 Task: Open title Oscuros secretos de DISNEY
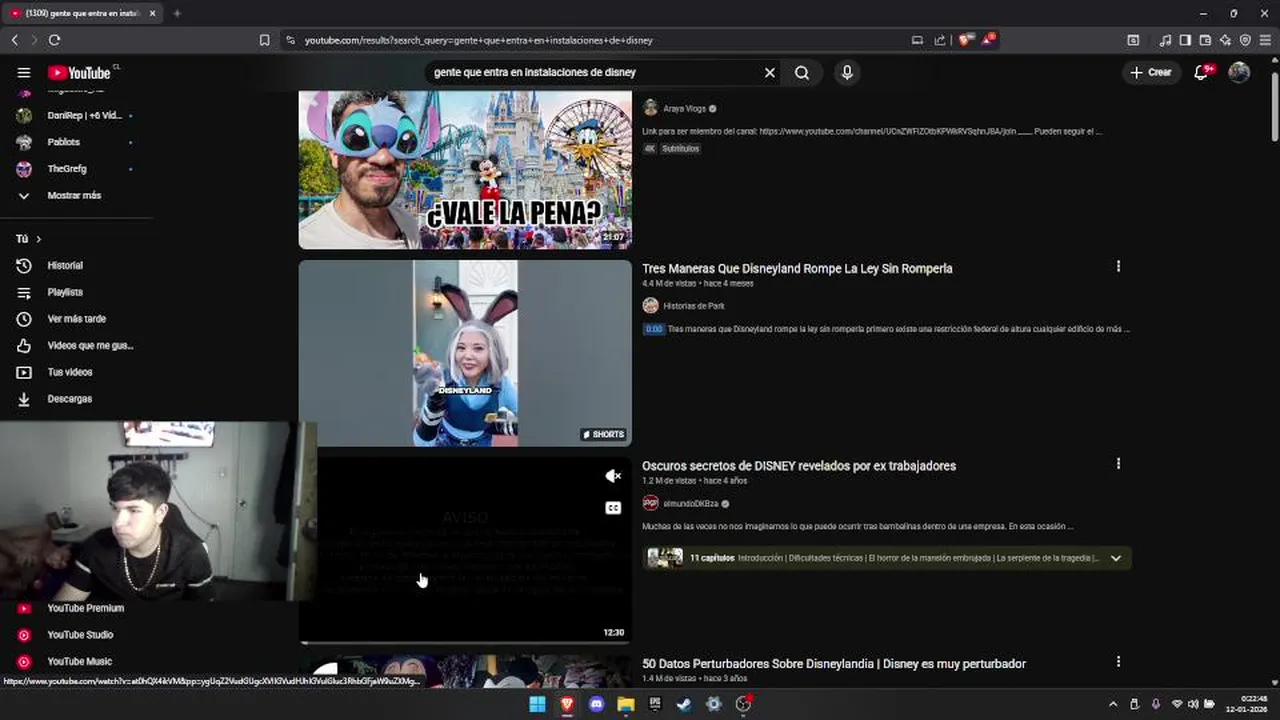coord(799,466)
